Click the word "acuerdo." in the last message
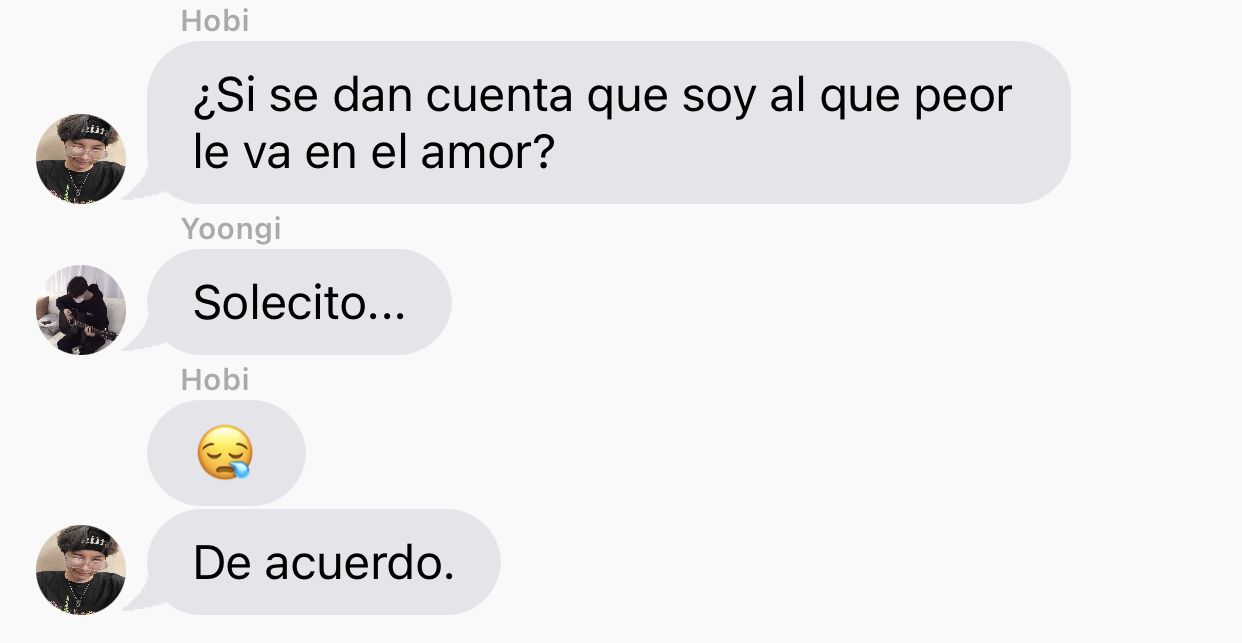 click(360, 564)
